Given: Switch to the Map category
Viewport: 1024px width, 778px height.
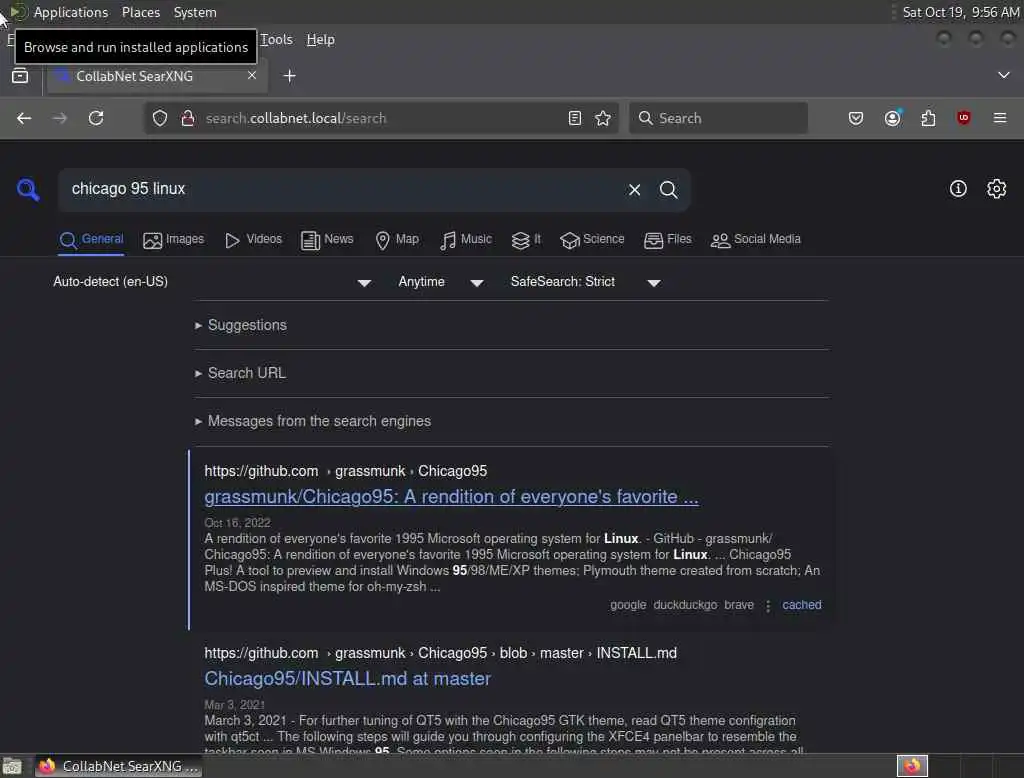Looking at the screenshot, I should tap(397, 240).
